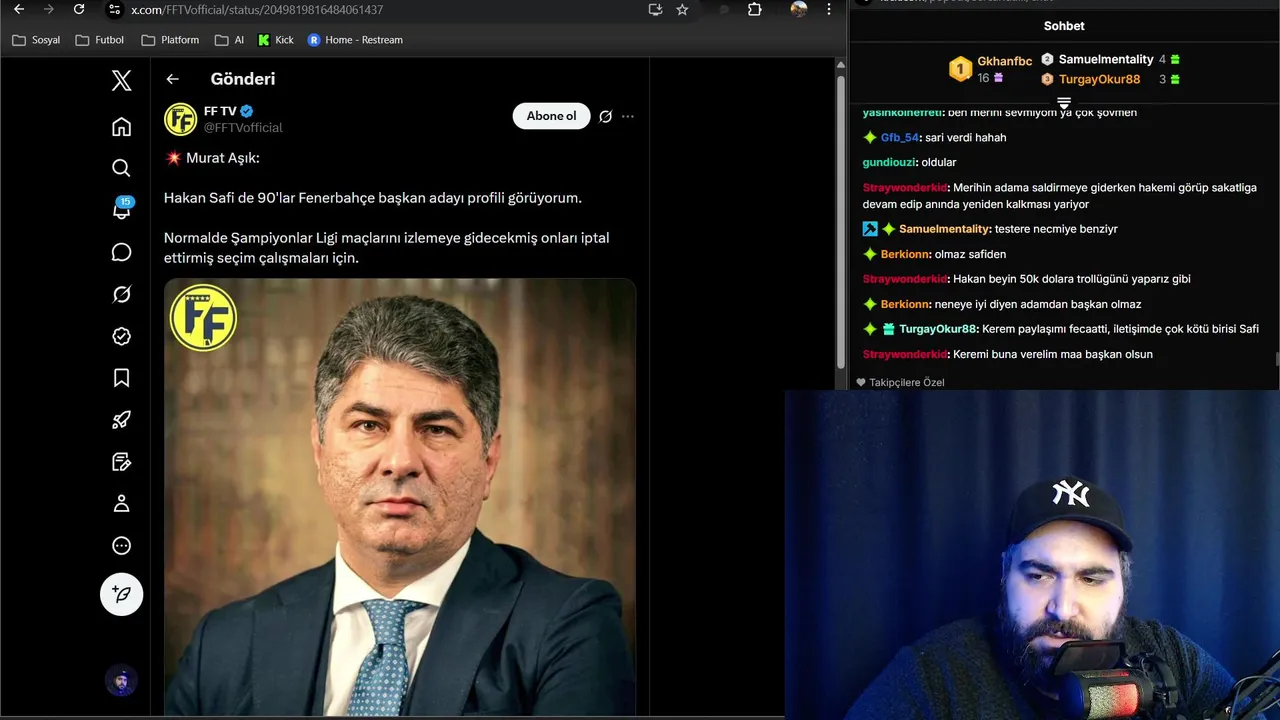The width and height of the screenshot is (1280, 720).
Task: Open Chrome three-dot menu
Action: (828, 9)
